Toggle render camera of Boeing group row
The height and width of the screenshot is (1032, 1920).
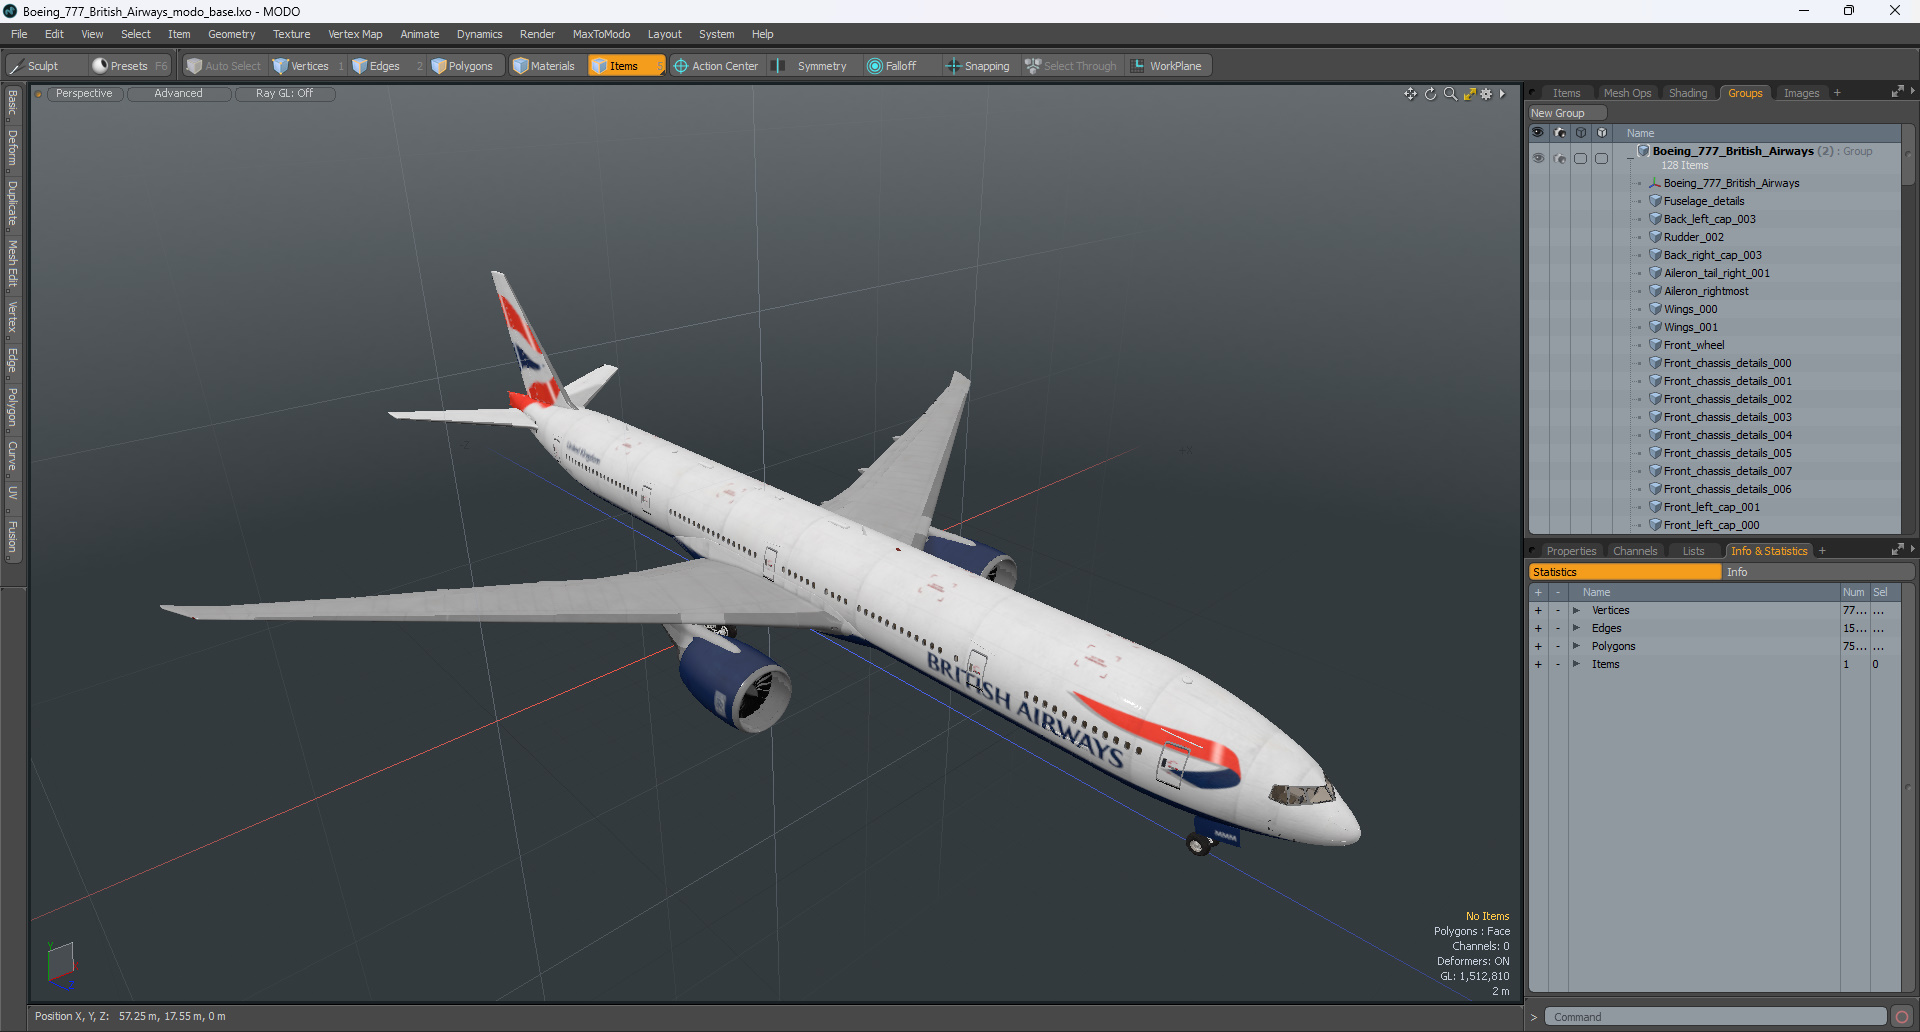coord(1560,158)
